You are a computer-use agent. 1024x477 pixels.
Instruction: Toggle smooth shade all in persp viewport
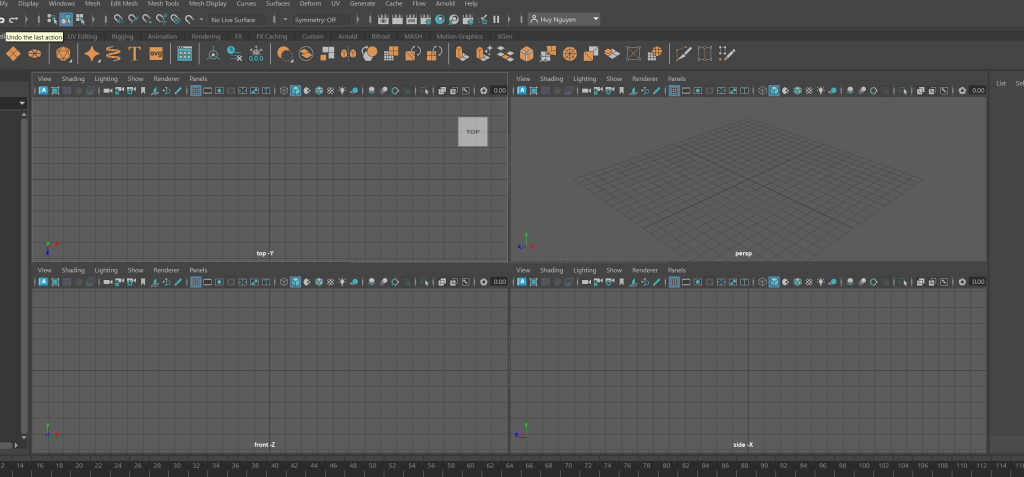coord(774,91)
